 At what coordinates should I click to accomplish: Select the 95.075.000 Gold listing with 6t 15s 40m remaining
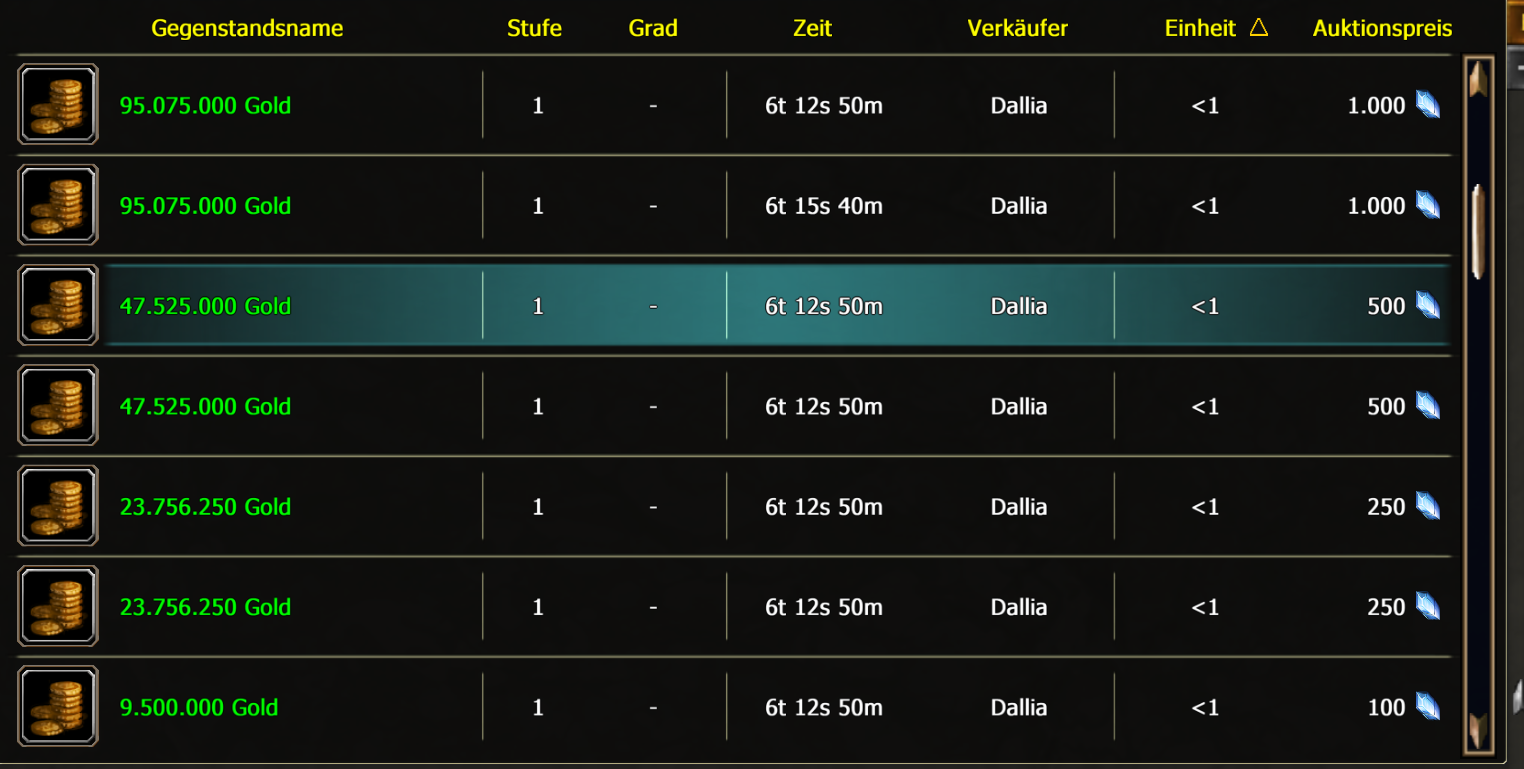click(205, 206)
